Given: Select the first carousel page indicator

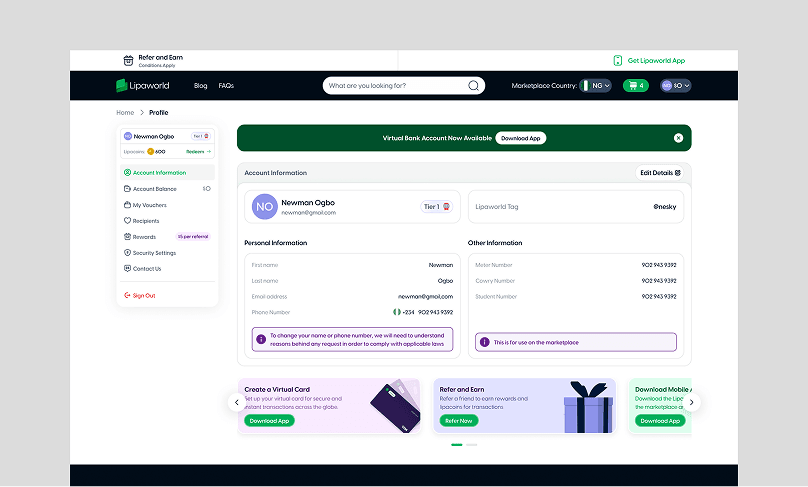Looking at the screenshot, I should point(457,445).
